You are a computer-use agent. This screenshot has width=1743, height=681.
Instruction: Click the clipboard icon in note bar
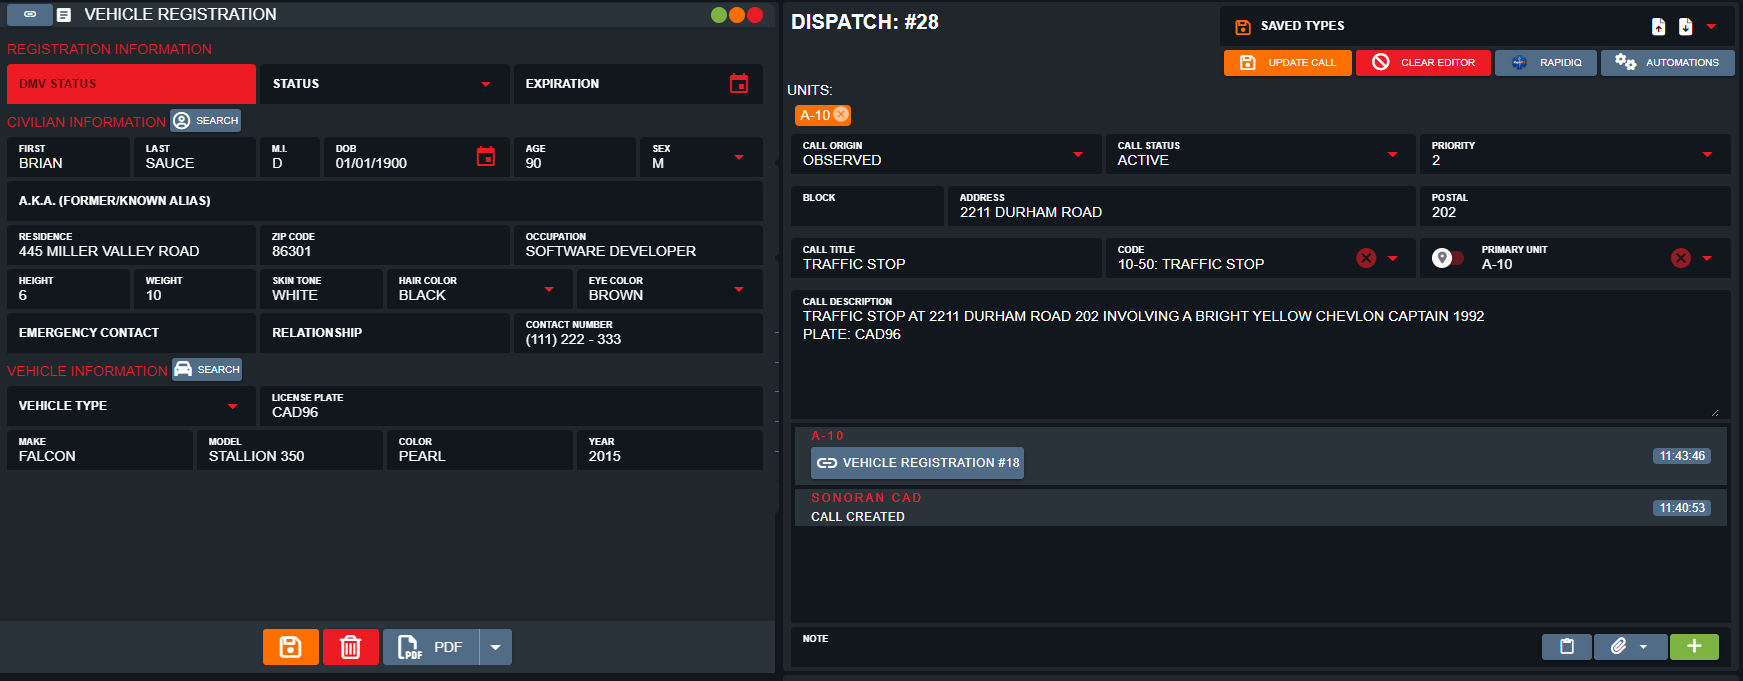[1567, 647]
